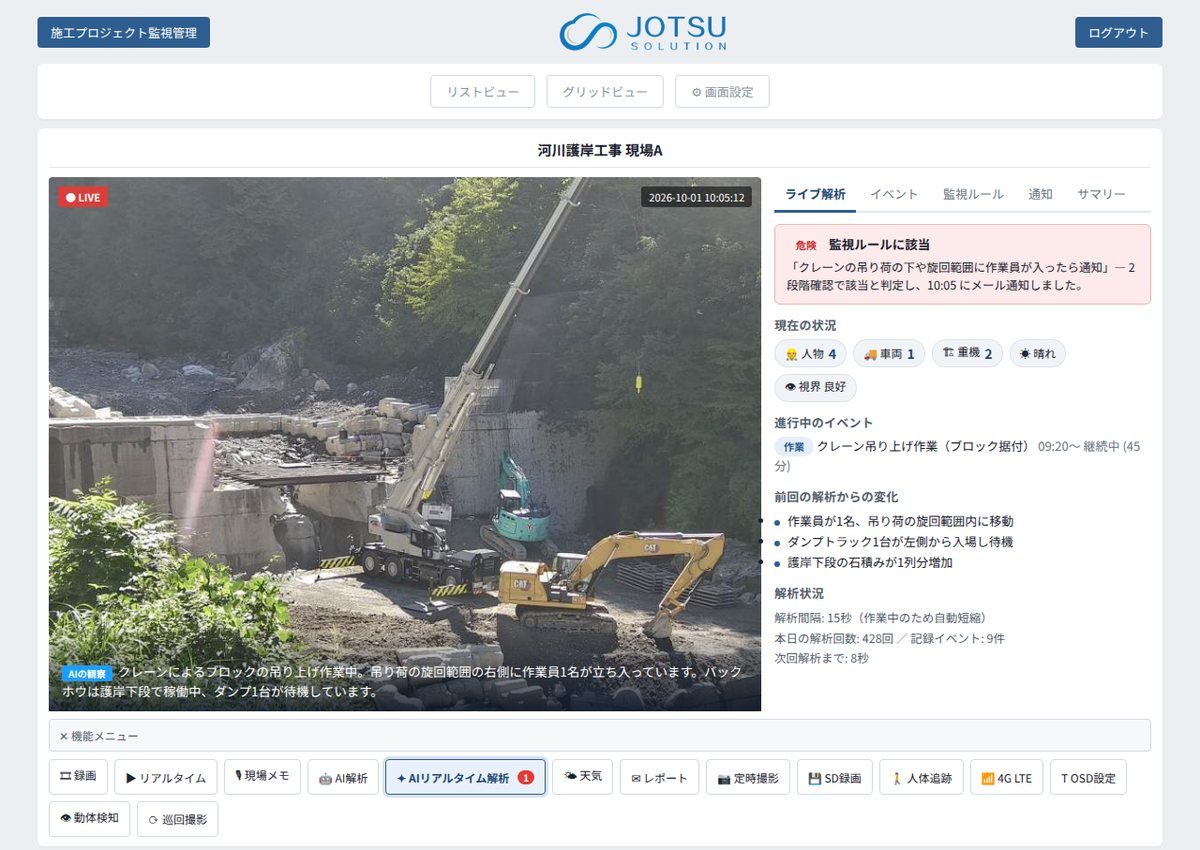
Task: Toggle AIリアルタイム解析 feature
Action: (x=465, y=777)
